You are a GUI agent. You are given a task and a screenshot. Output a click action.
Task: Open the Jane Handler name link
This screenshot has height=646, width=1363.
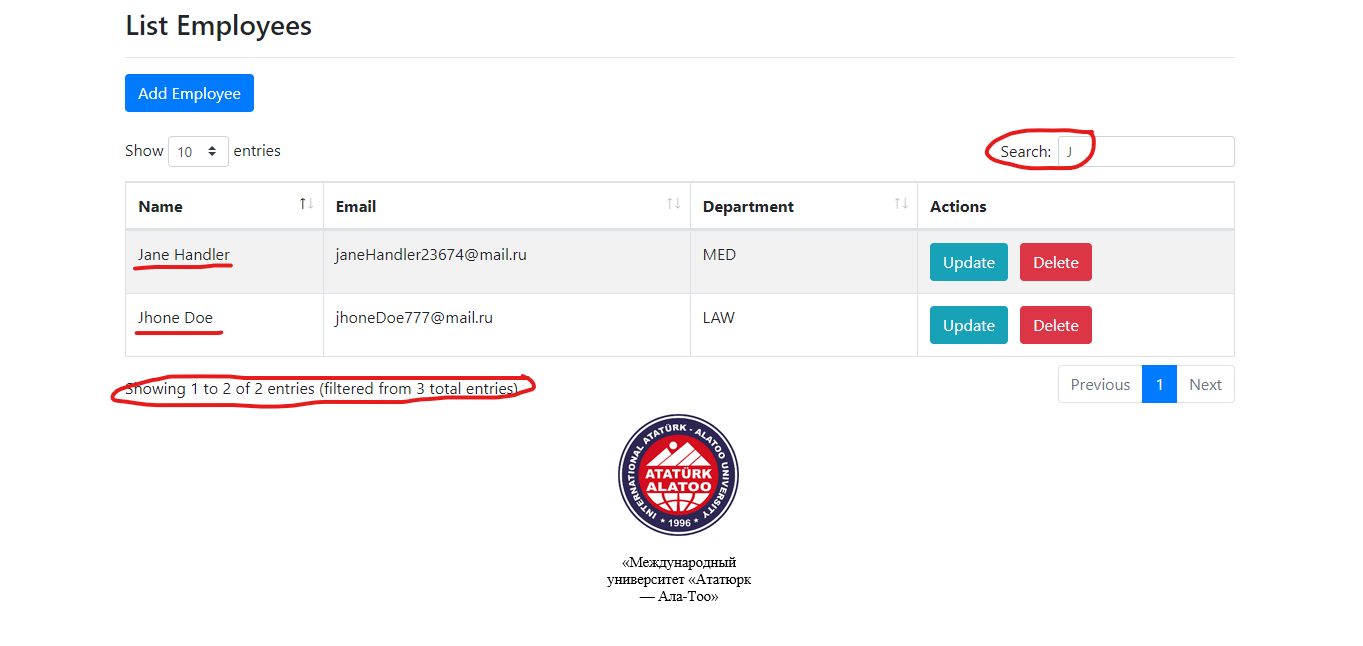point(183,254)
